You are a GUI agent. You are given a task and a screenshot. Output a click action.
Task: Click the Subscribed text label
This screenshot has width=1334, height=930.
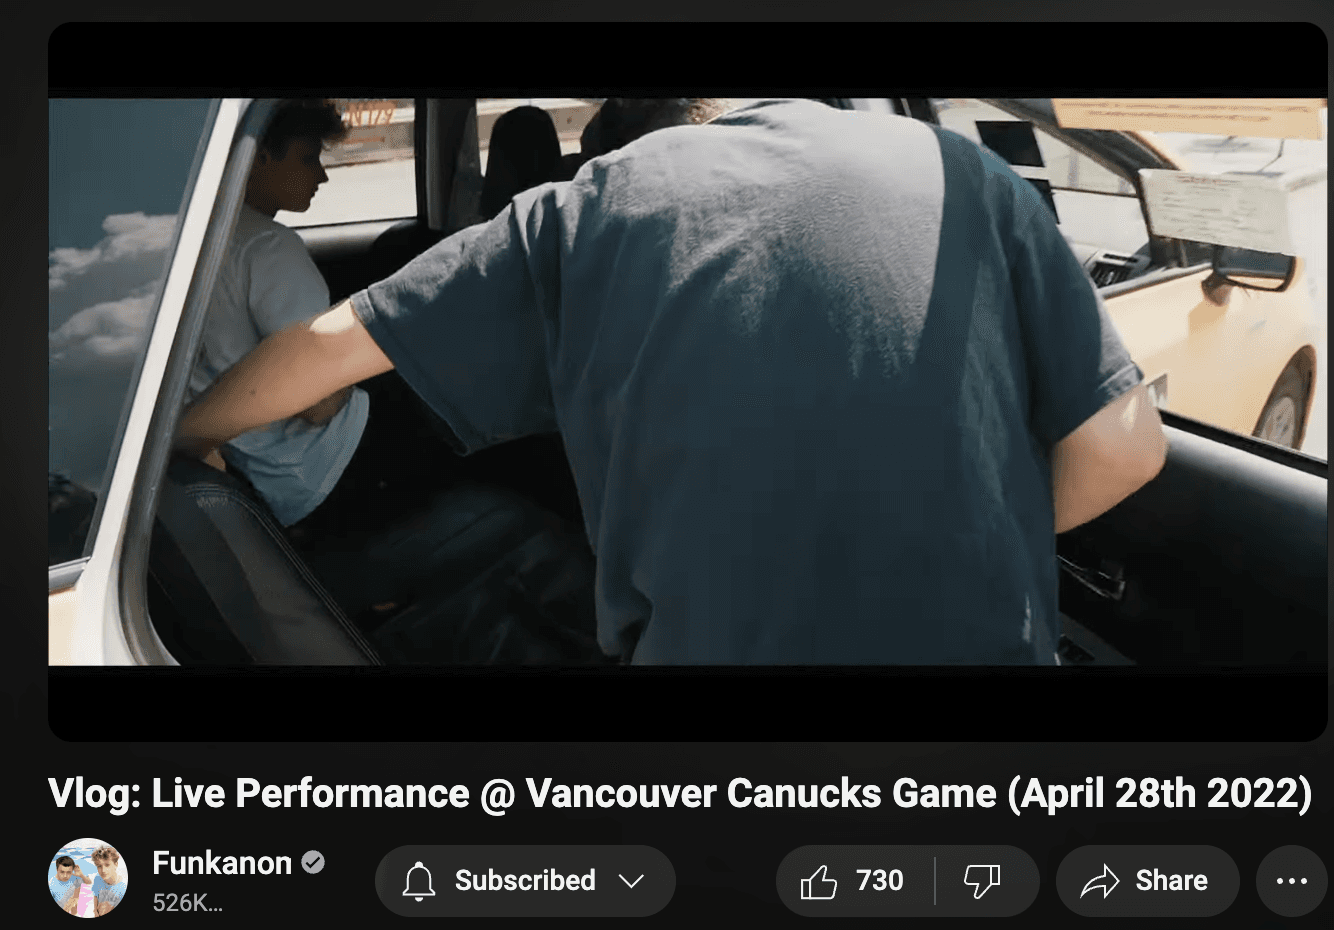point(525,881)
